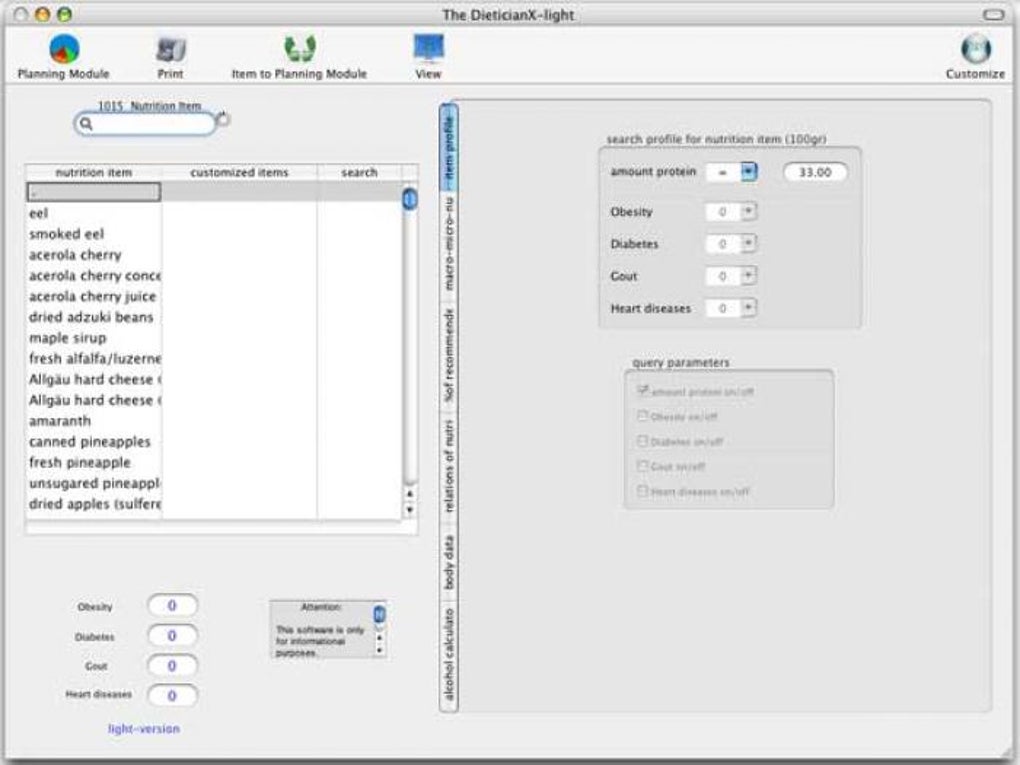
Task: Click the list scroll up arrow
Action: 410,494
